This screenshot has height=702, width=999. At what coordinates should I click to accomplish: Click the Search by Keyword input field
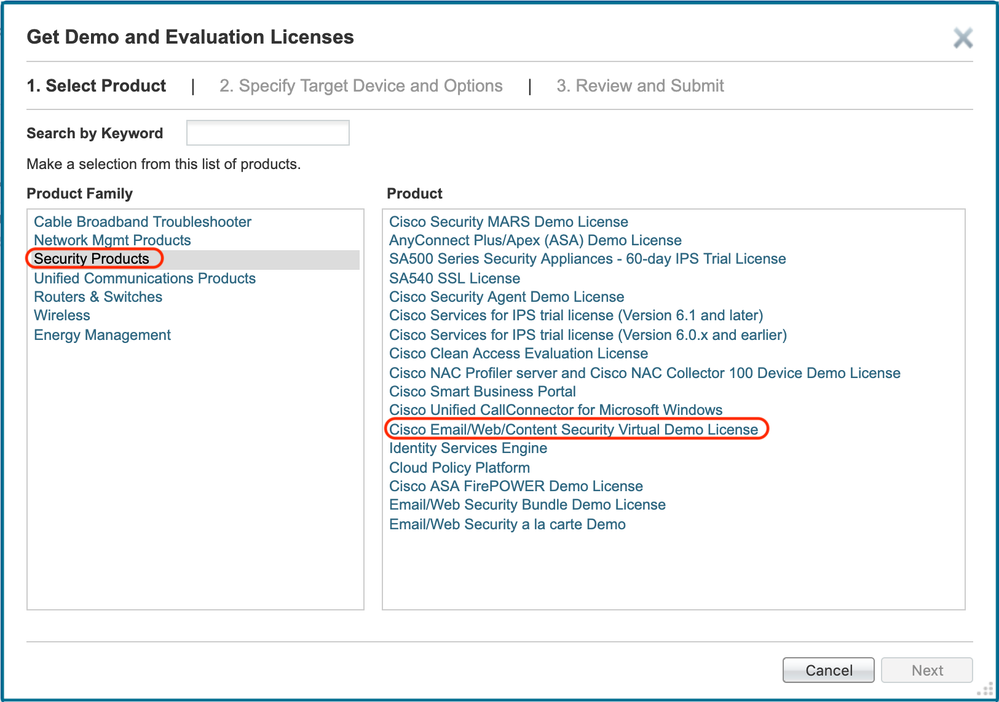[268, 133]
